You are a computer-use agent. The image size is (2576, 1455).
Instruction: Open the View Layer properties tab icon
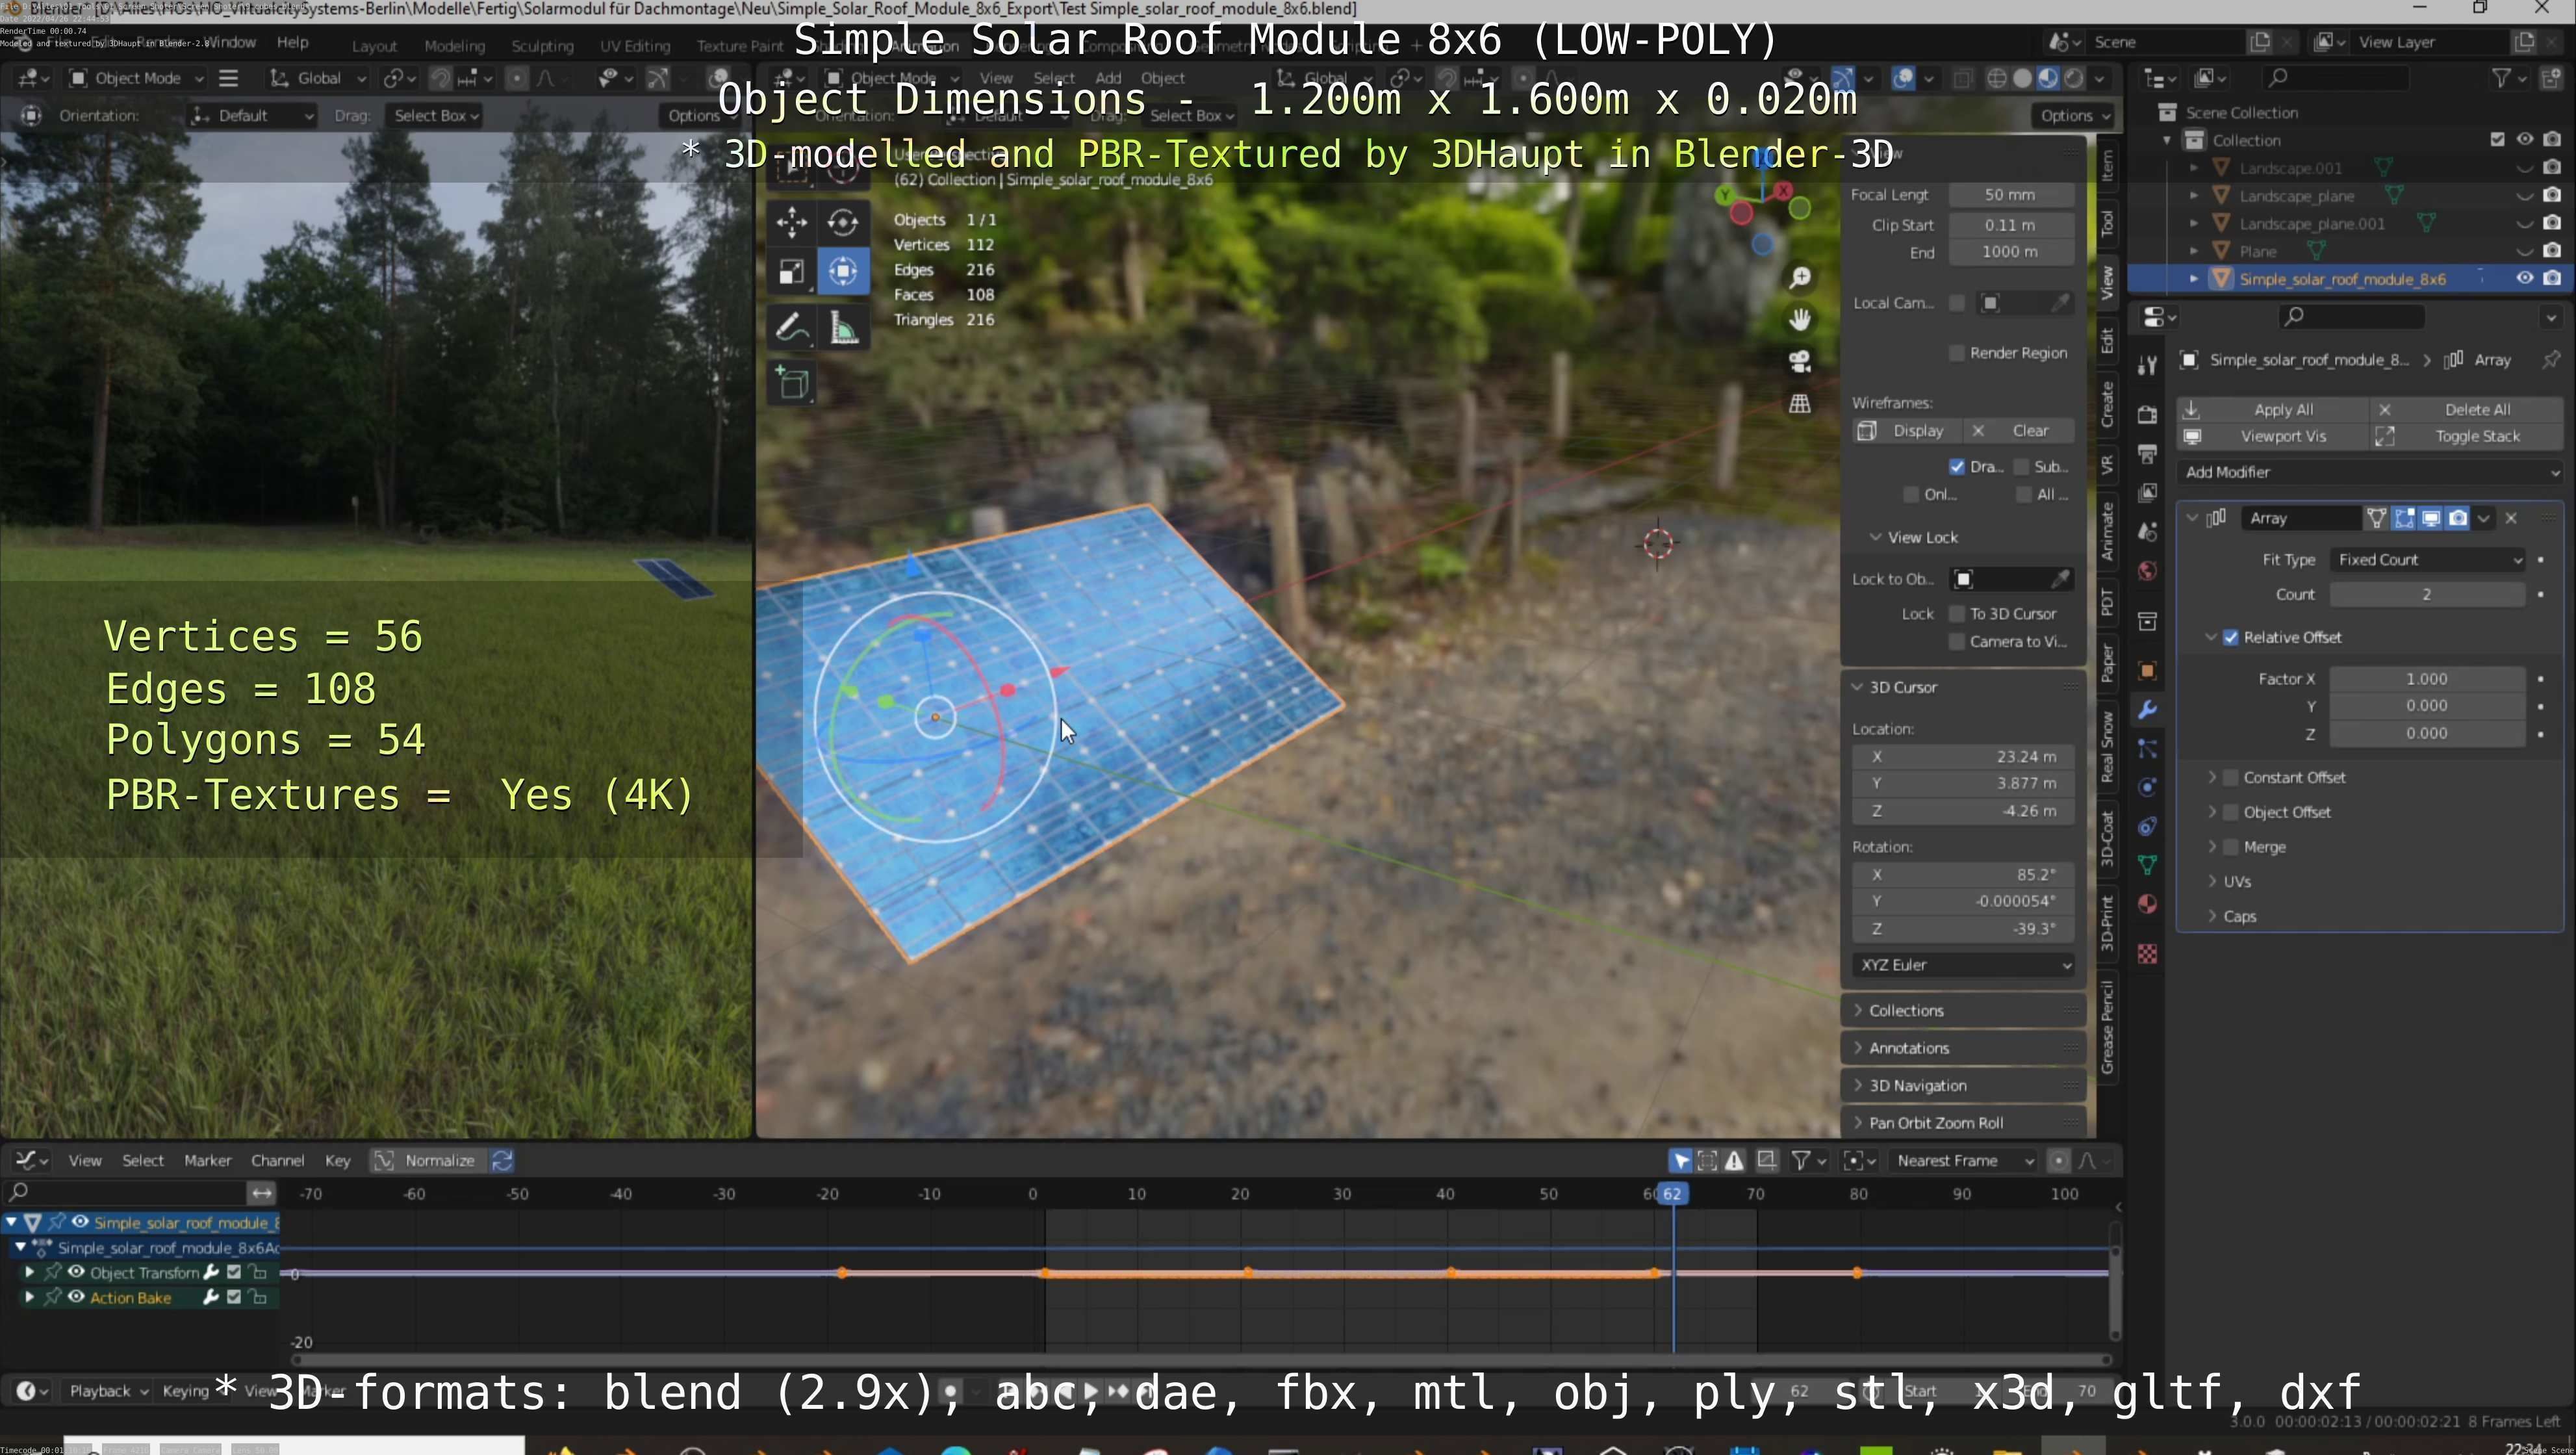[x=2147, y=493]
